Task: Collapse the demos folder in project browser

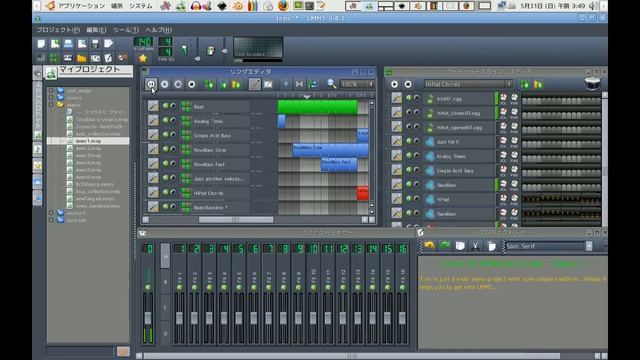Action: click(51, 105)
